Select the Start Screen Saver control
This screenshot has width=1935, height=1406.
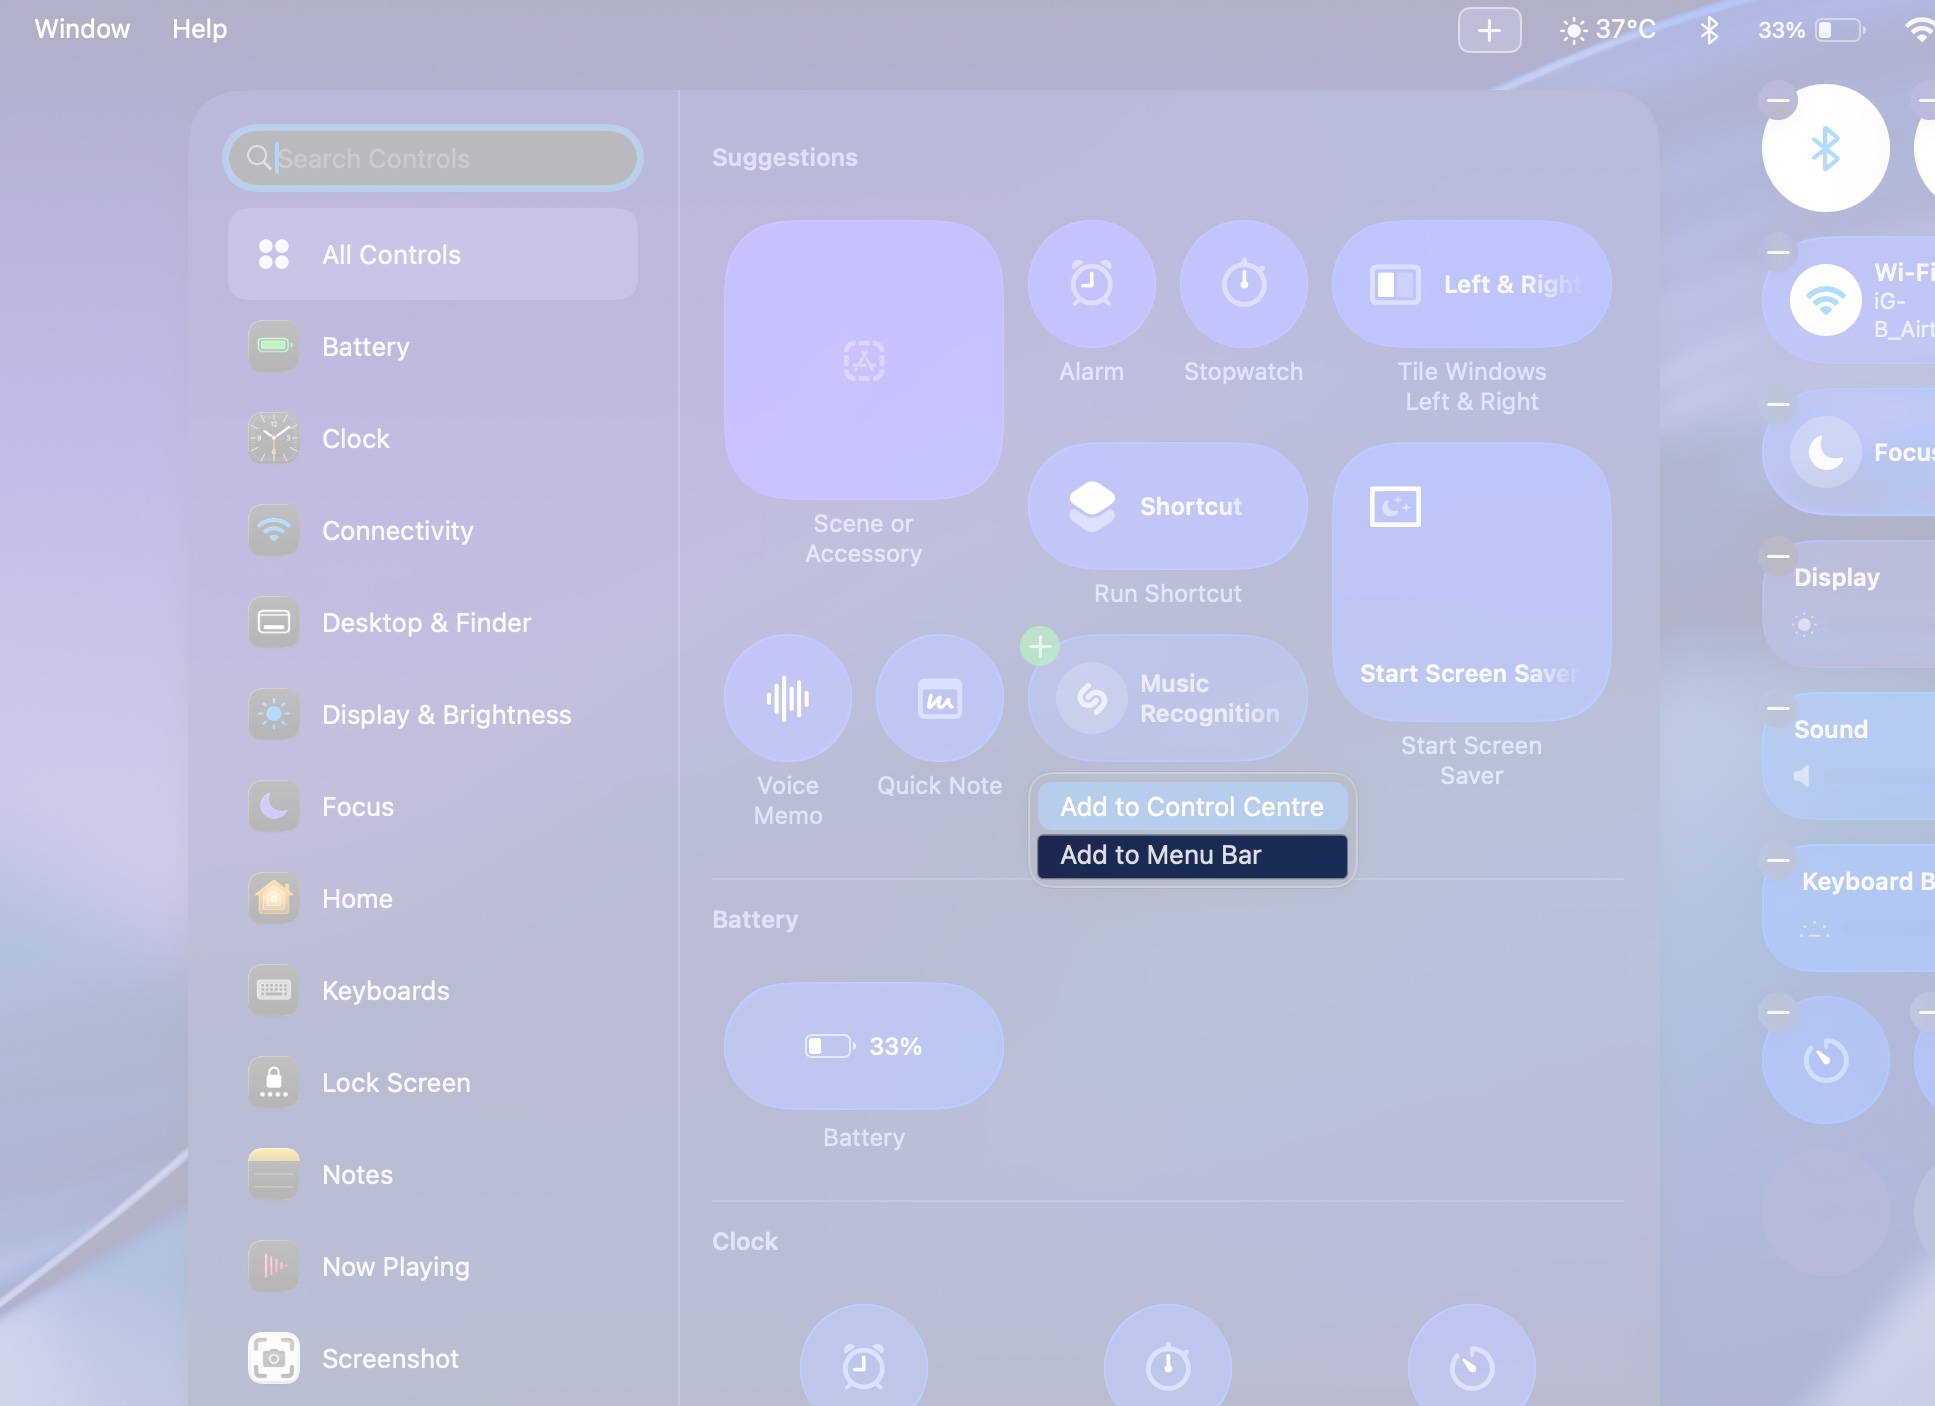tap(1470, 580)
